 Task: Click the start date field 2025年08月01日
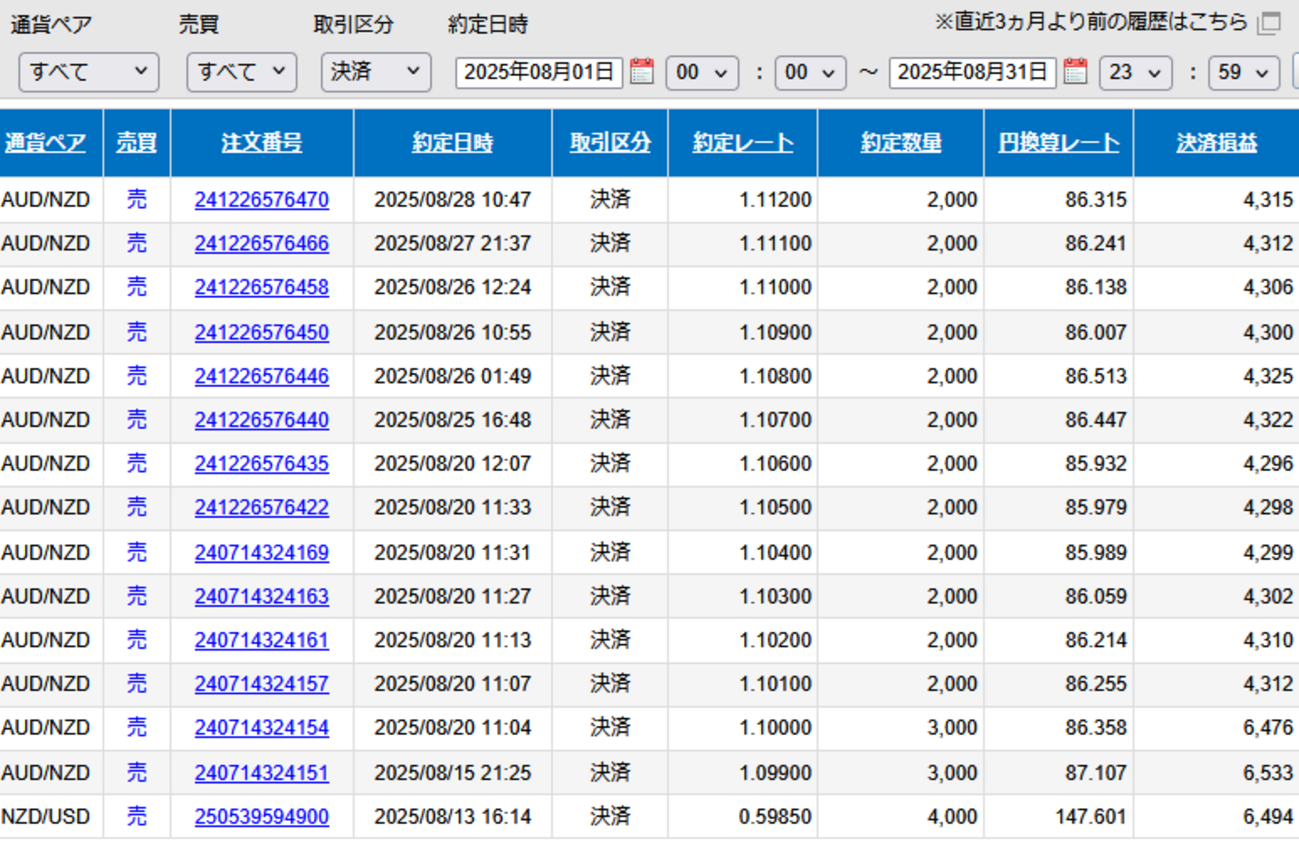539,73
